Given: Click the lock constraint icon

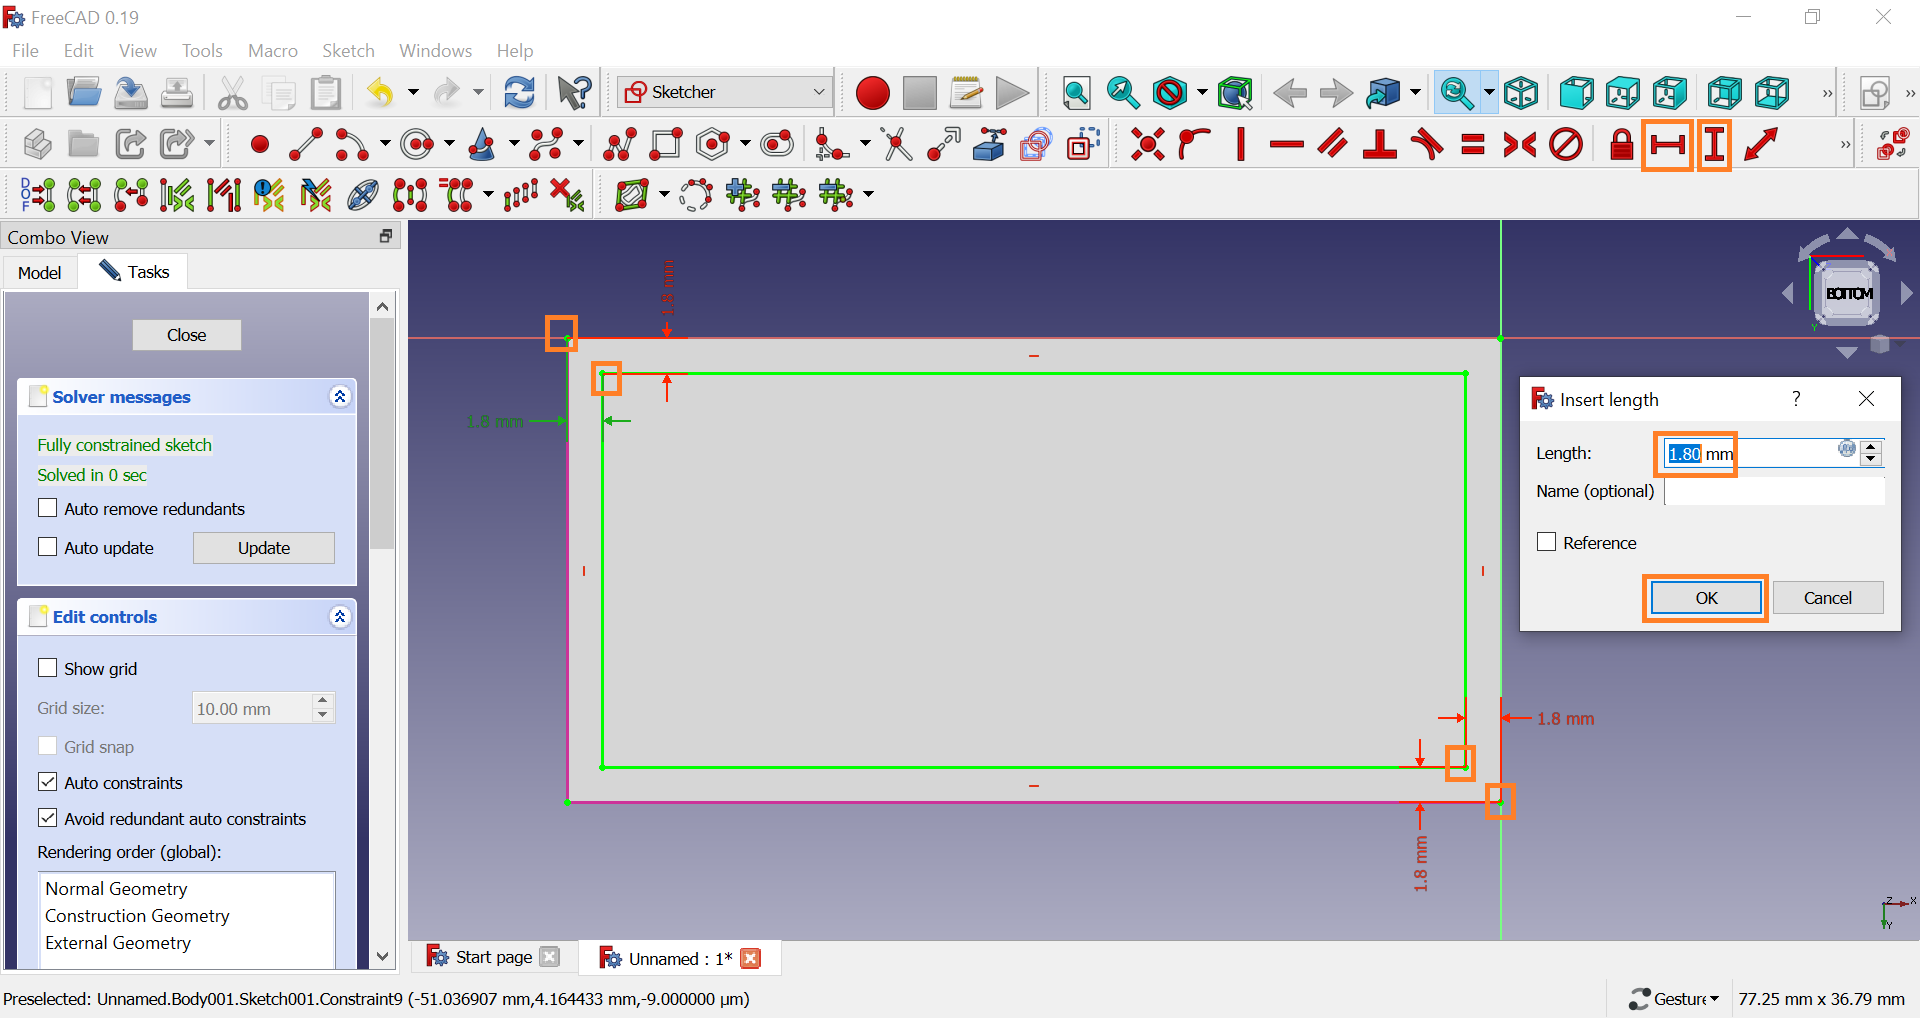Looking at the screenshot, I should [x=1621, y=145].
